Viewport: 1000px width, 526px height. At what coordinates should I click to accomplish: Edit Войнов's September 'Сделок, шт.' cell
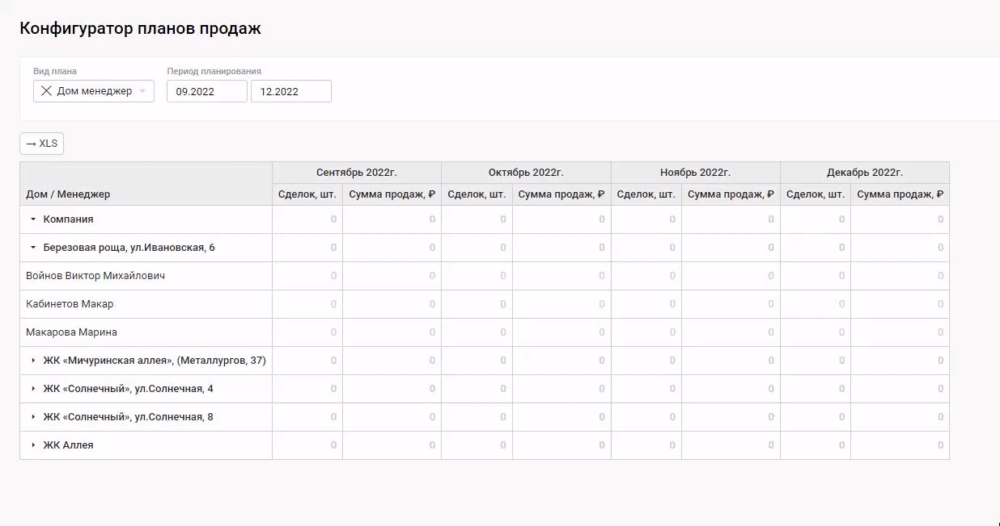click(308, 275)
